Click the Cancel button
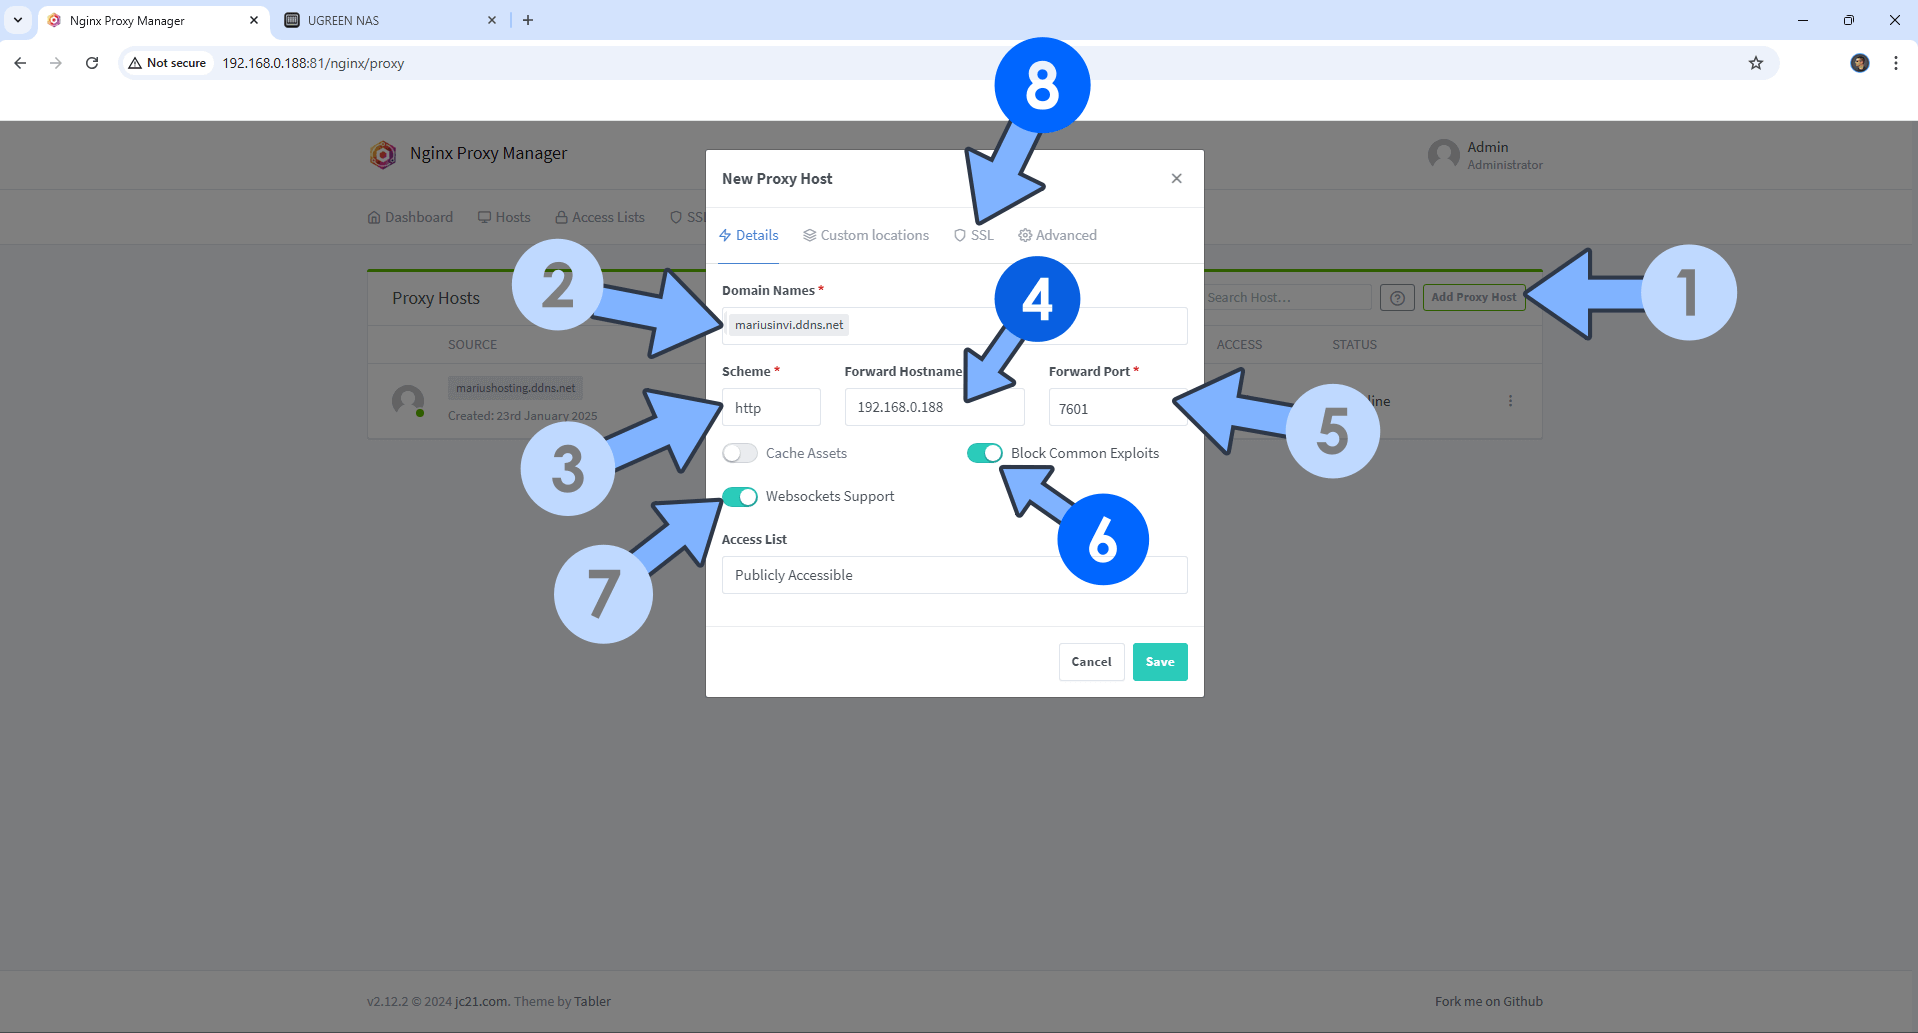Viewport: 1918px width, 1033px height. (x=1091, y=662)
